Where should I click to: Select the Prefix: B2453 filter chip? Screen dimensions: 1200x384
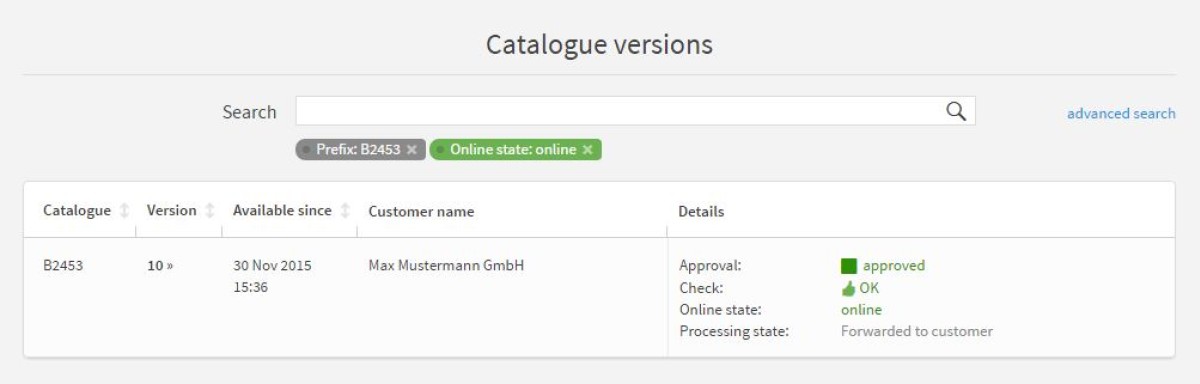point(360,150)
